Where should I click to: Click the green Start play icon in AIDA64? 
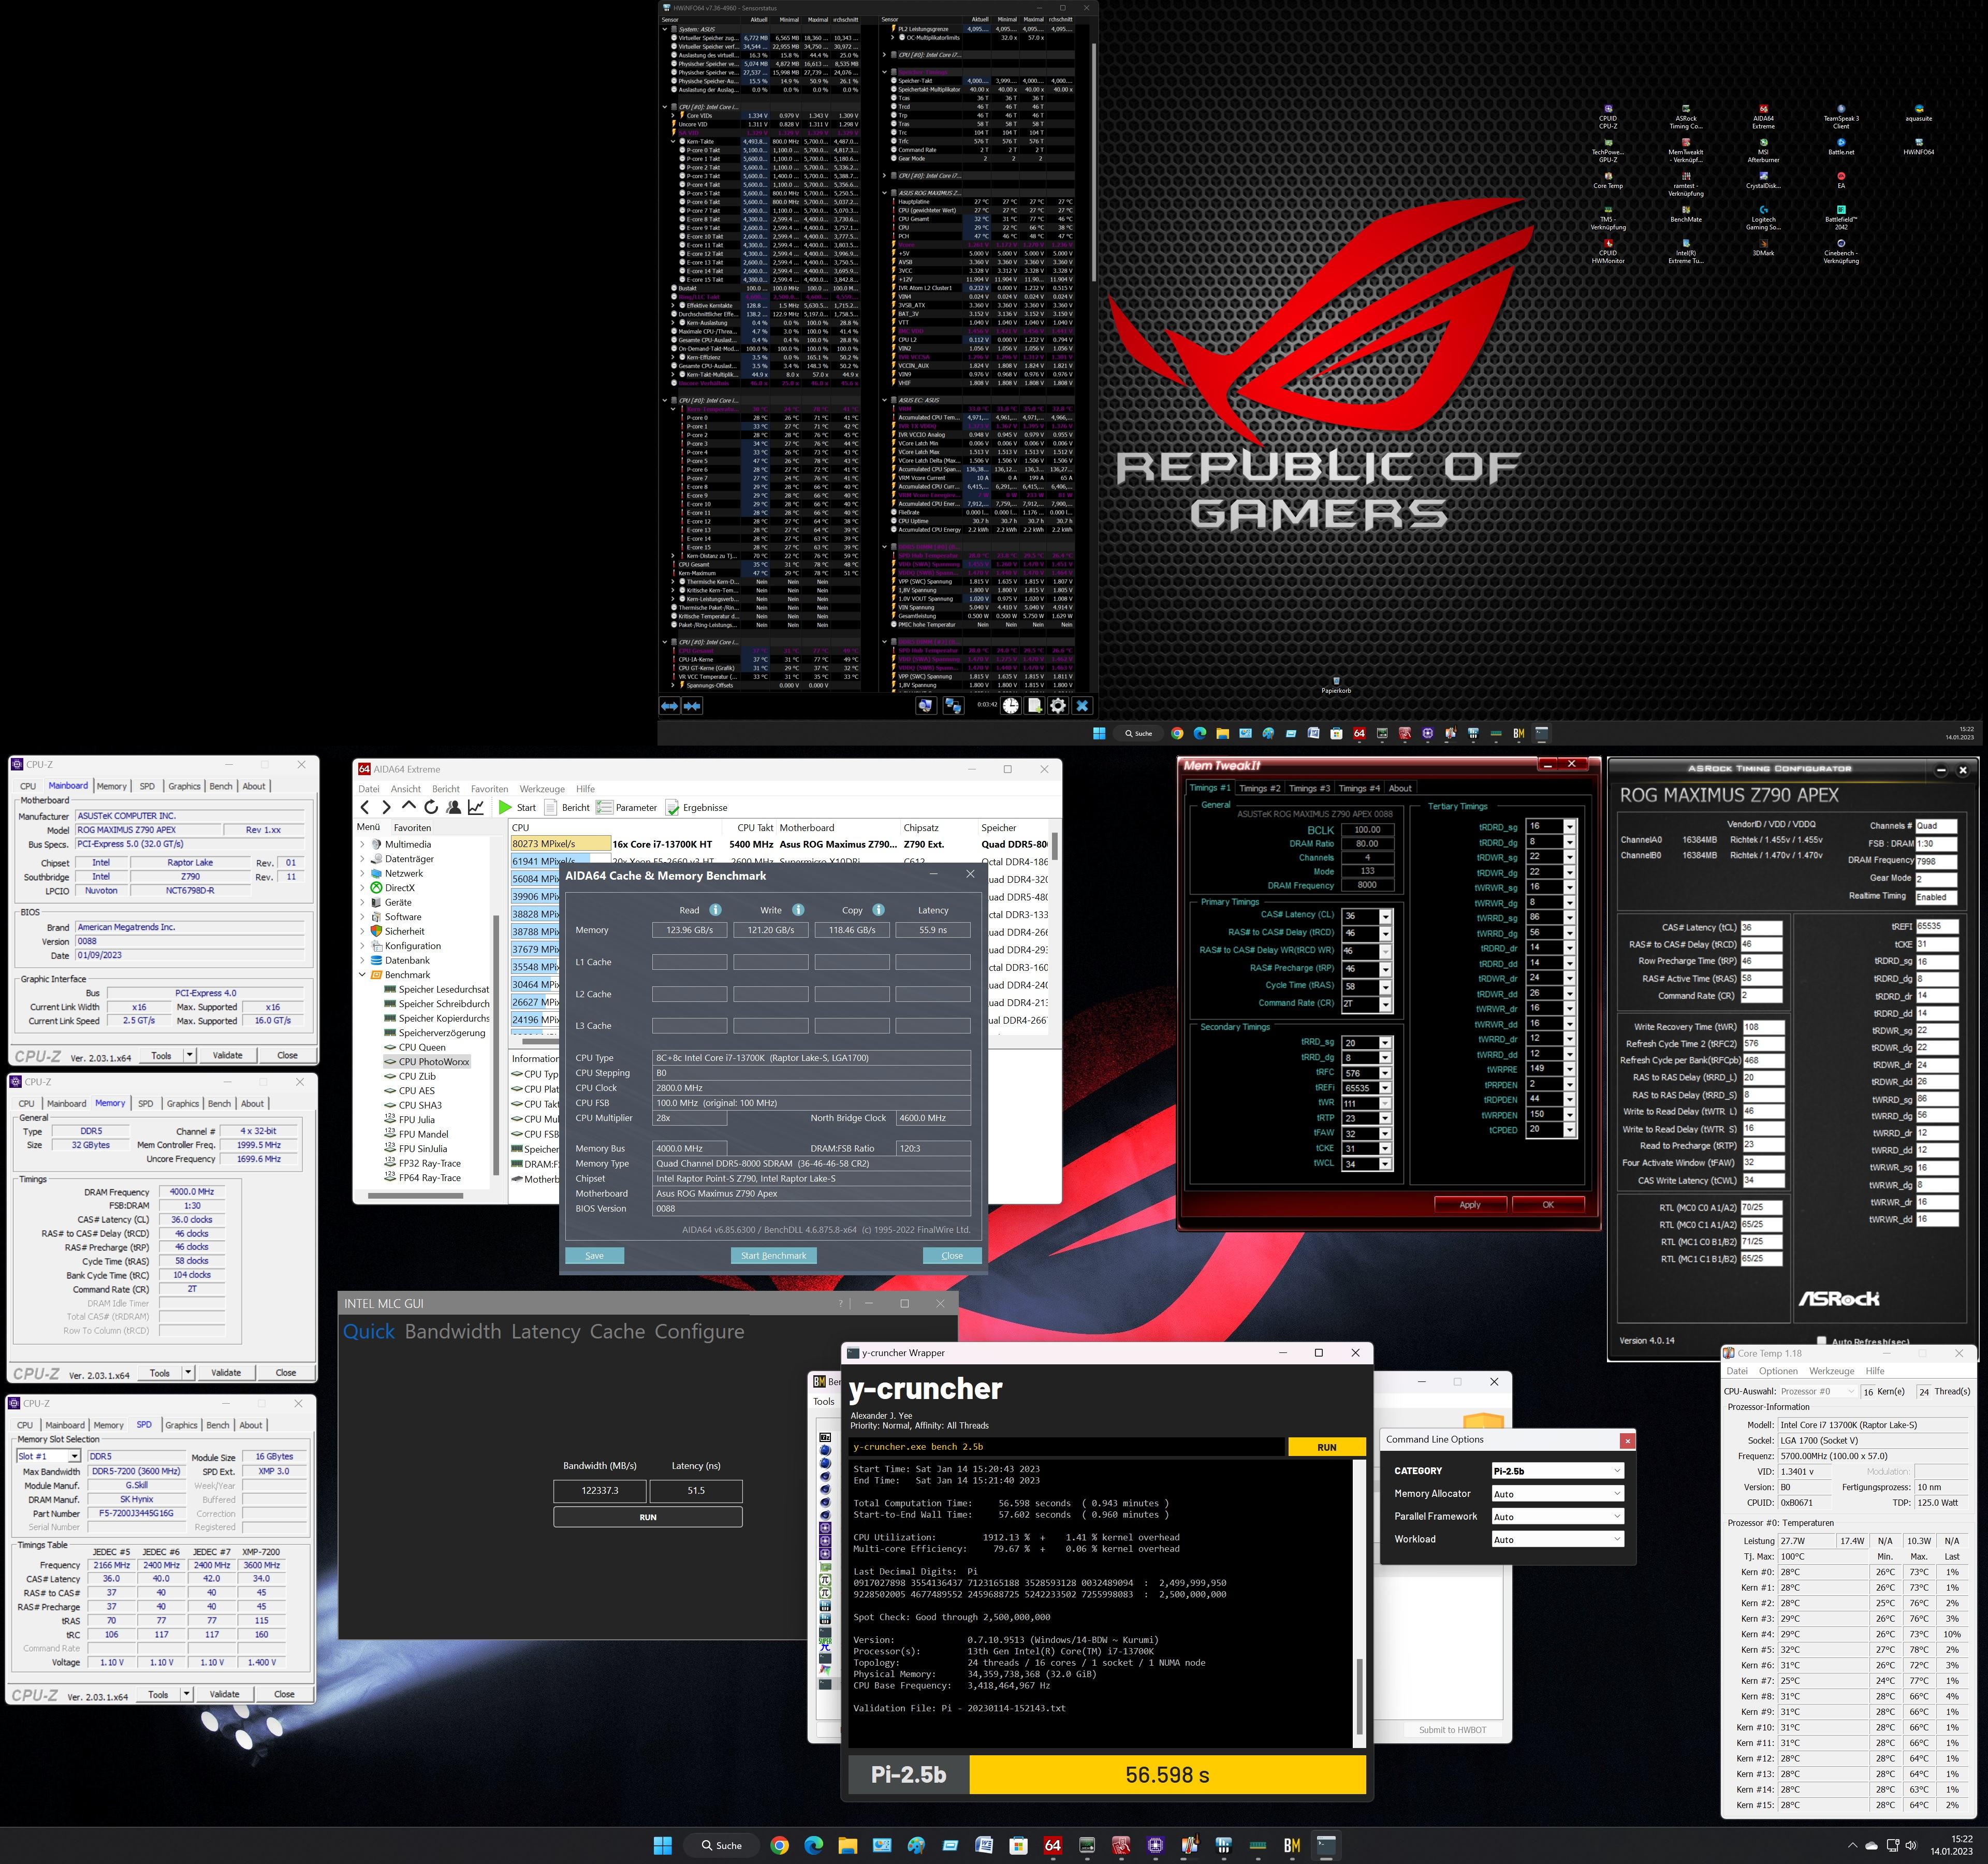click(x=505, y=807)
